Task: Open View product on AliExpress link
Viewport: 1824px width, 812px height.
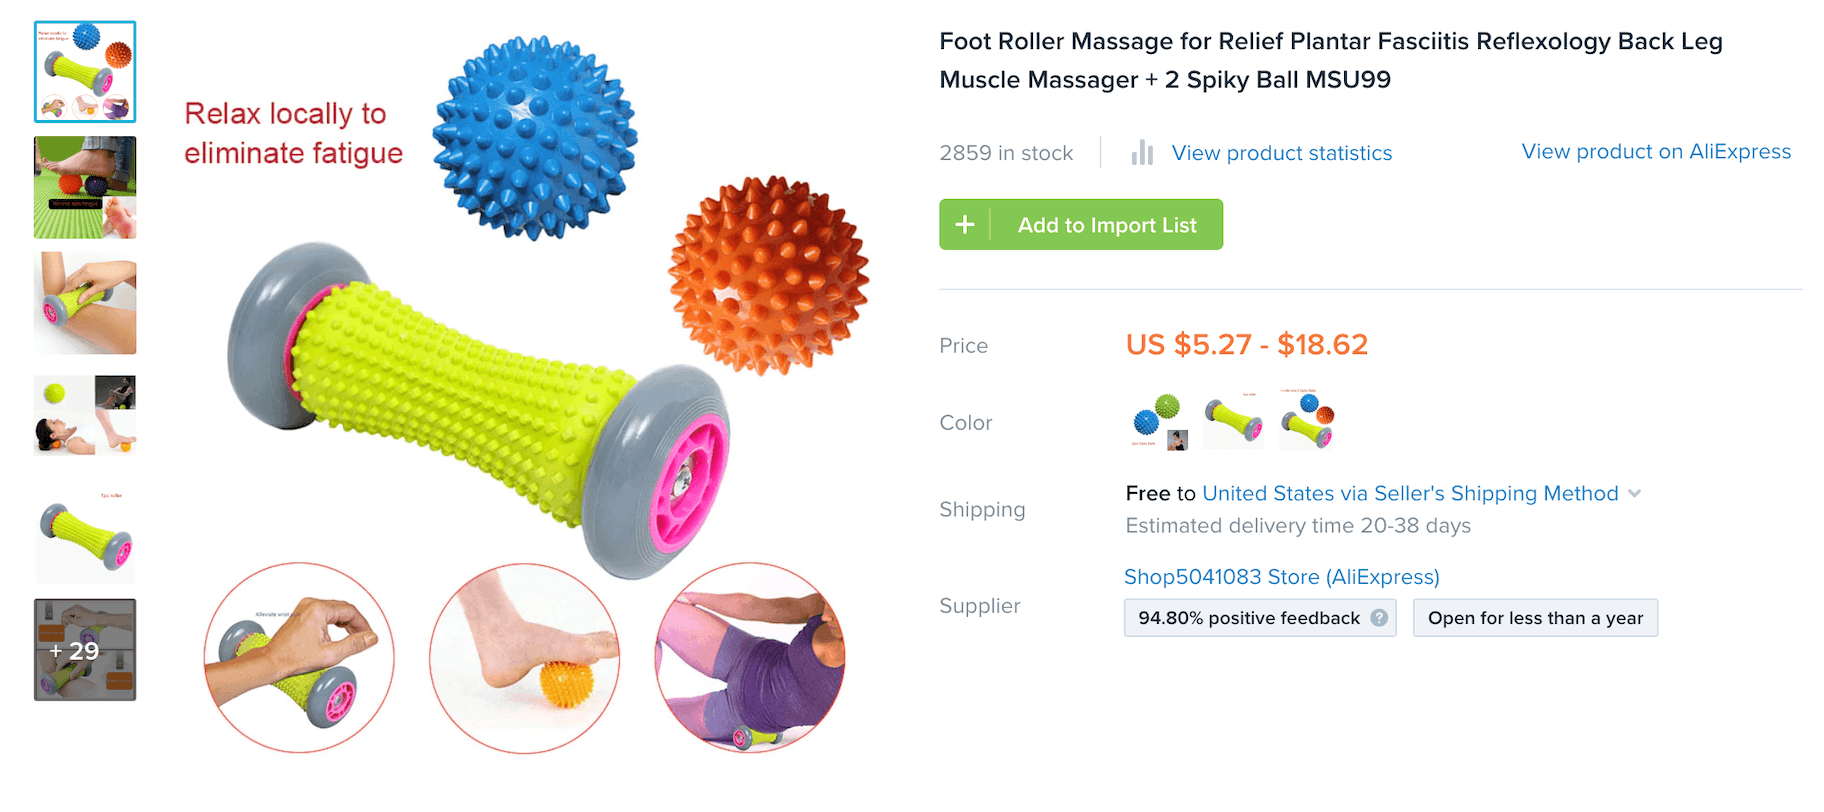Action: [x=1656, y=152]
